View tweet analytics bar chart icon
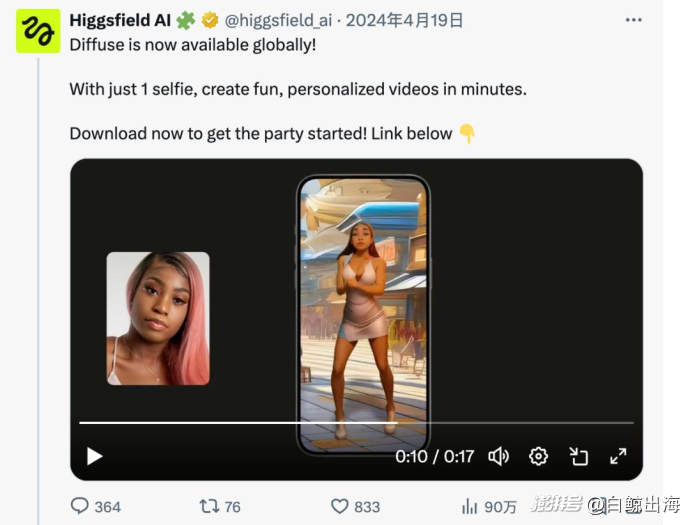 coord(469,506)
